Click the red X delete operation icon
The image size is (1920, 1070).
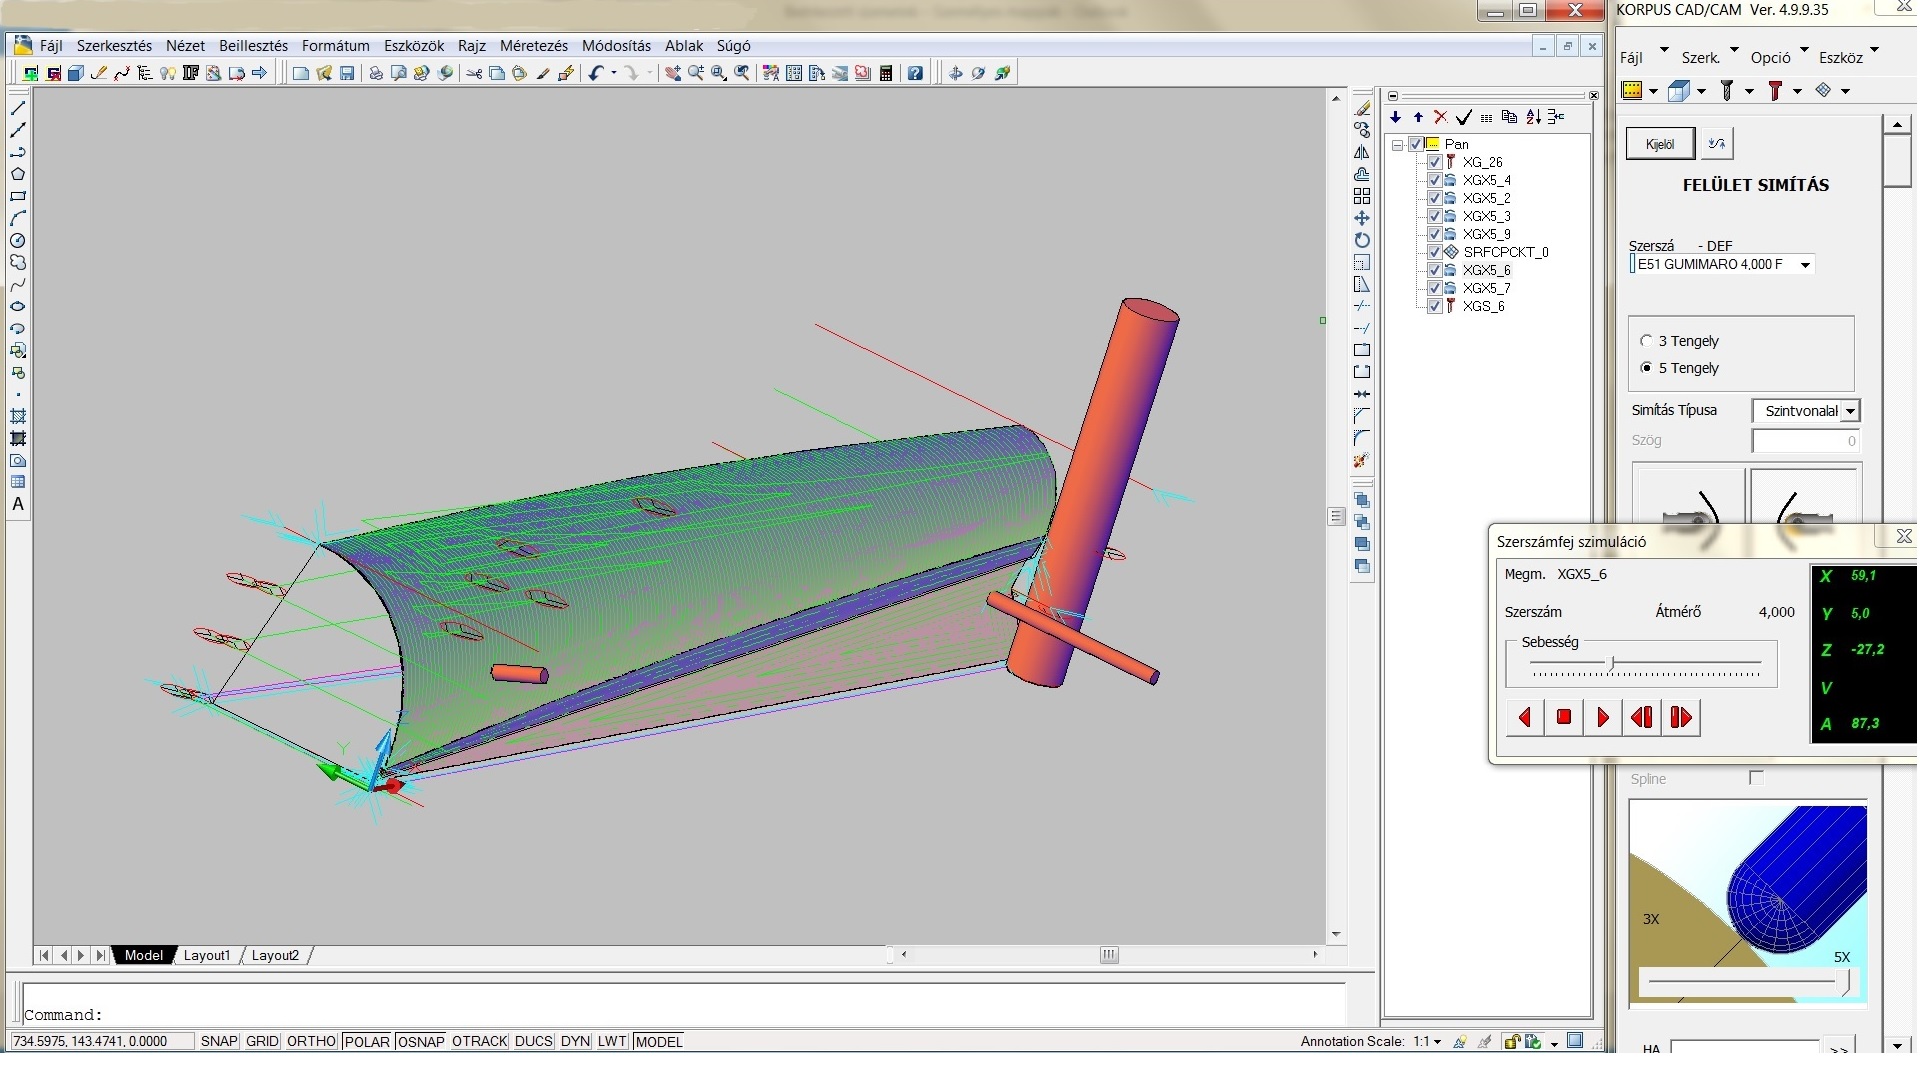[1440, 118]
